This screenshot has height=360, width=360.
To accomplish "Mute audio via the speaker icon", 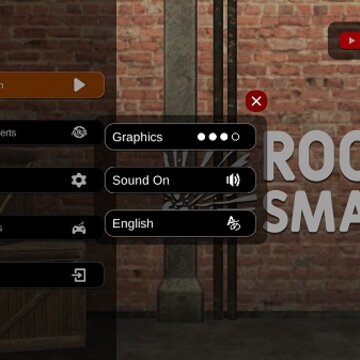I will point(233,180).
